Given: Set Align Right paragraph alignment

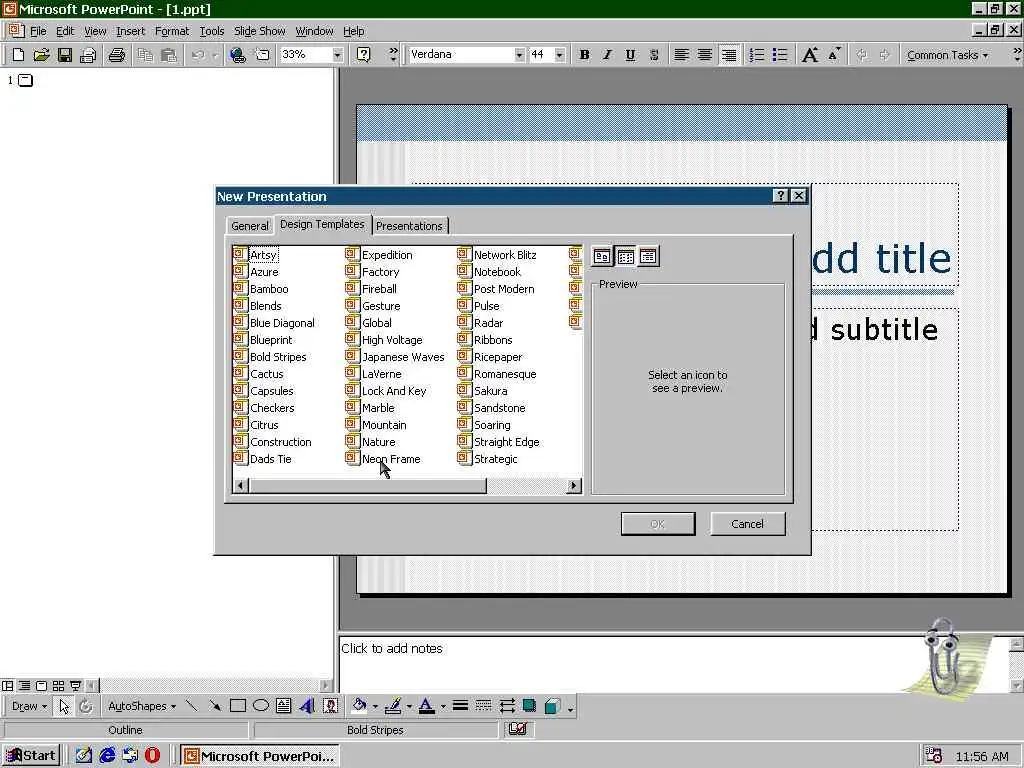Looking at the screenshot, I should (728, 55).
